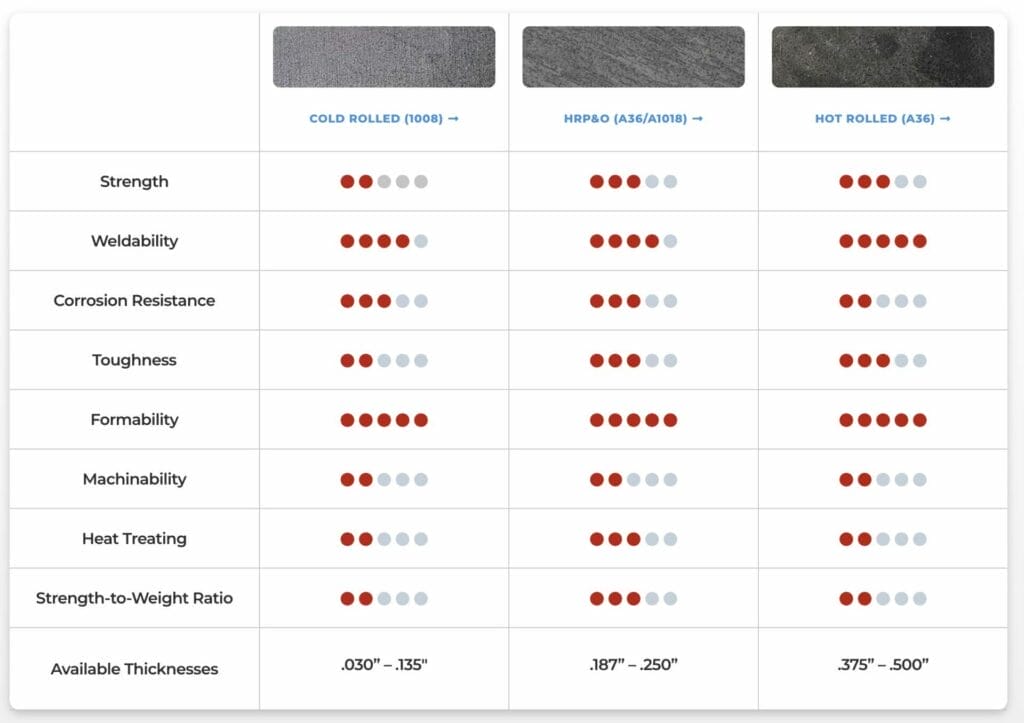Click the Strength row label

click(134, 182)
